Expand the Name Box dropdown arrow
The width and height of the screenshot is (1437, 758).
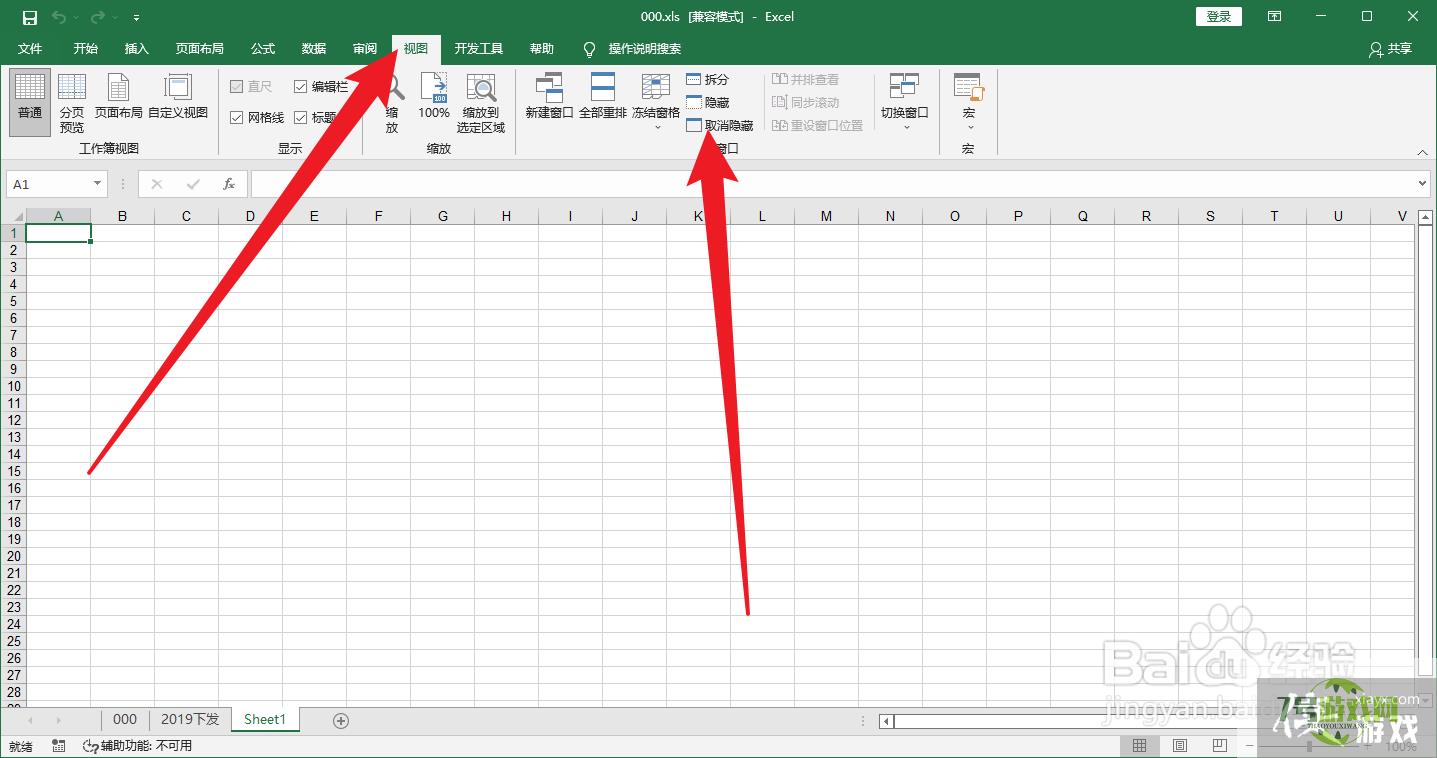point(97,184)
